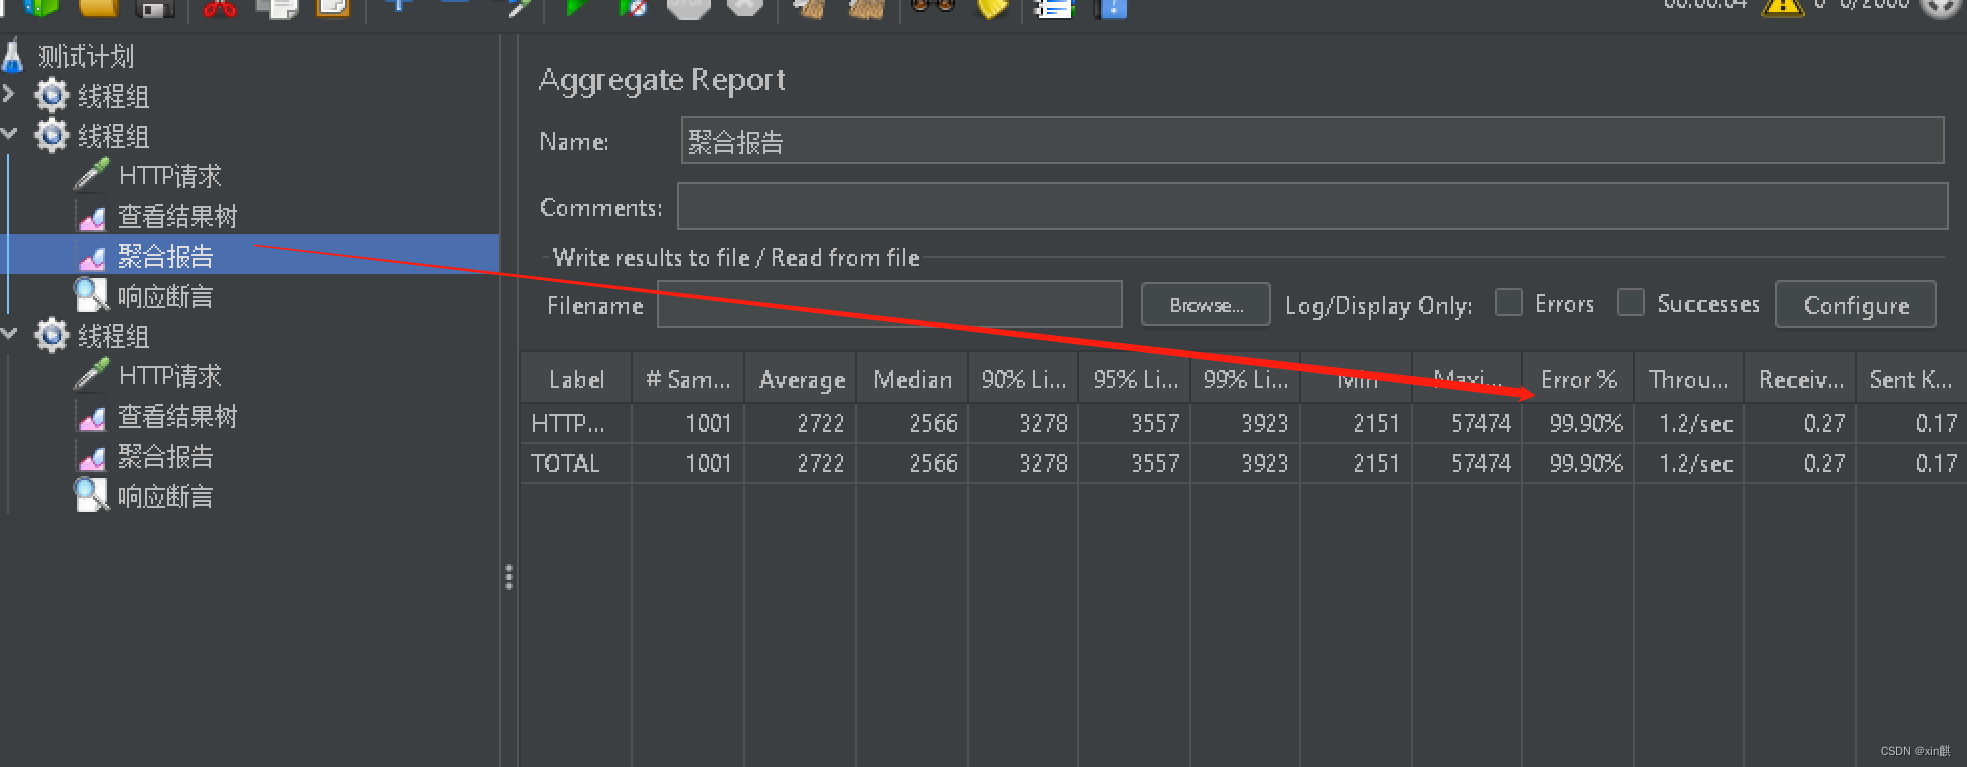Select the last 响应断言 in the tree
This screenshot has height=767, width=1967.
point(166,496)
